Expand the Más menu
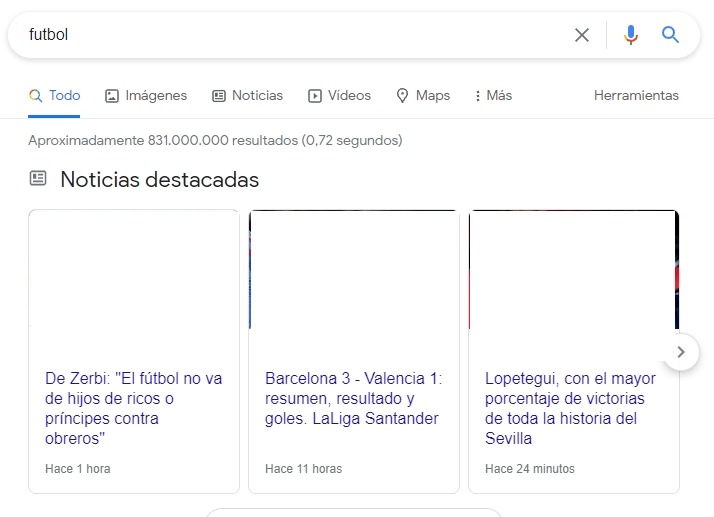Viewport: 714px width, 517px height. tap(494, 96)
